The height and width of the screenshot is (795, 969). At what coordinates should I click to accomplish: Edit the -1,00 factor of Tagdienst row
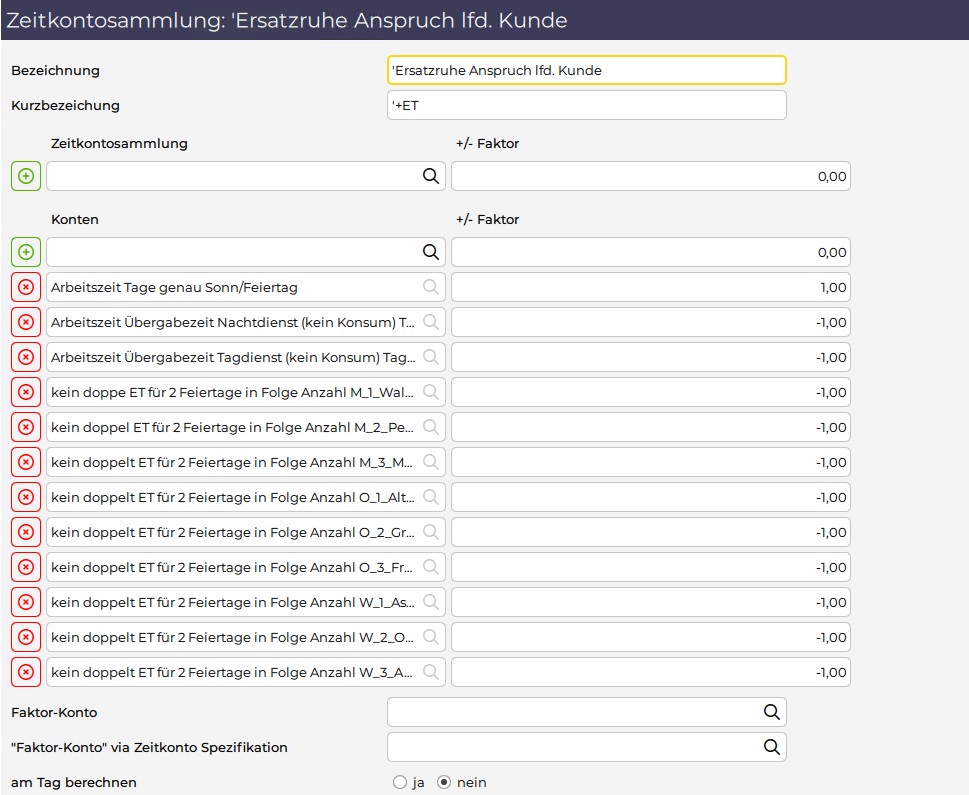coord(651,357)
